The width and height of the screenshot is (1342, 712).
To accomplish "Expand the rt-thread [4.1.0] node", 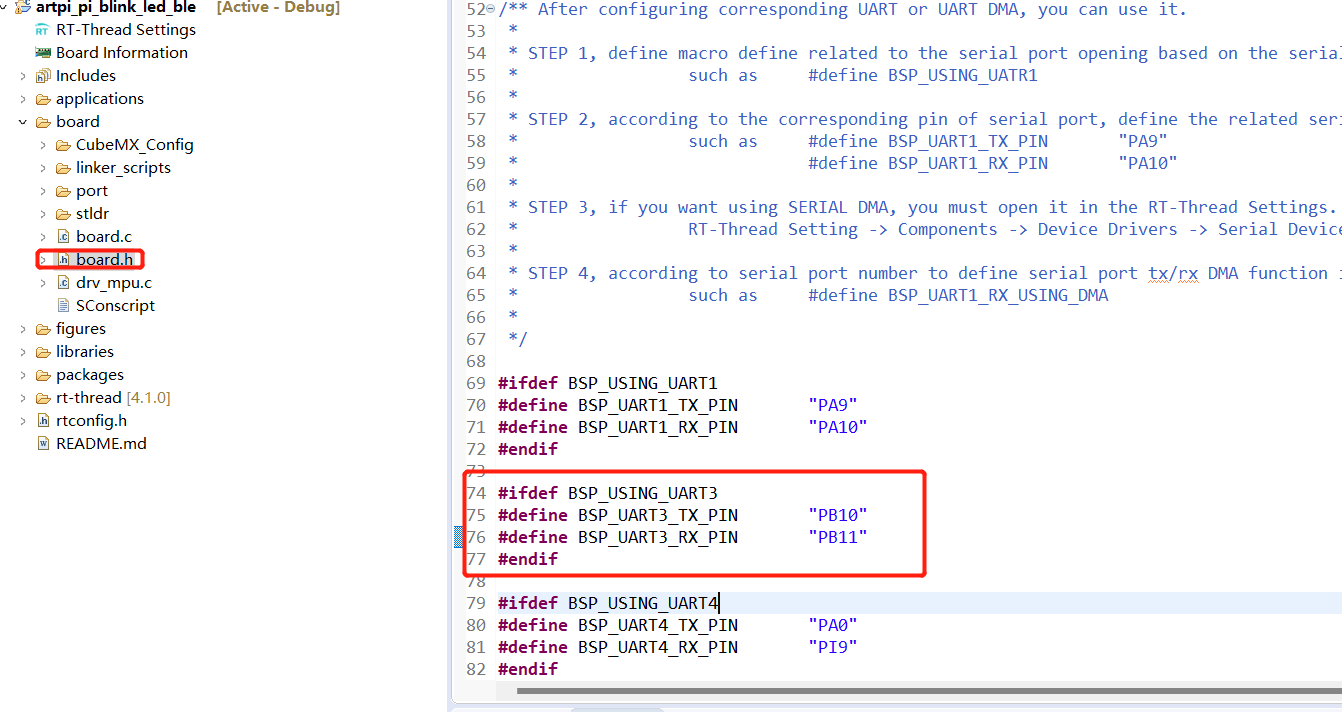I will [x=22, y=397].
